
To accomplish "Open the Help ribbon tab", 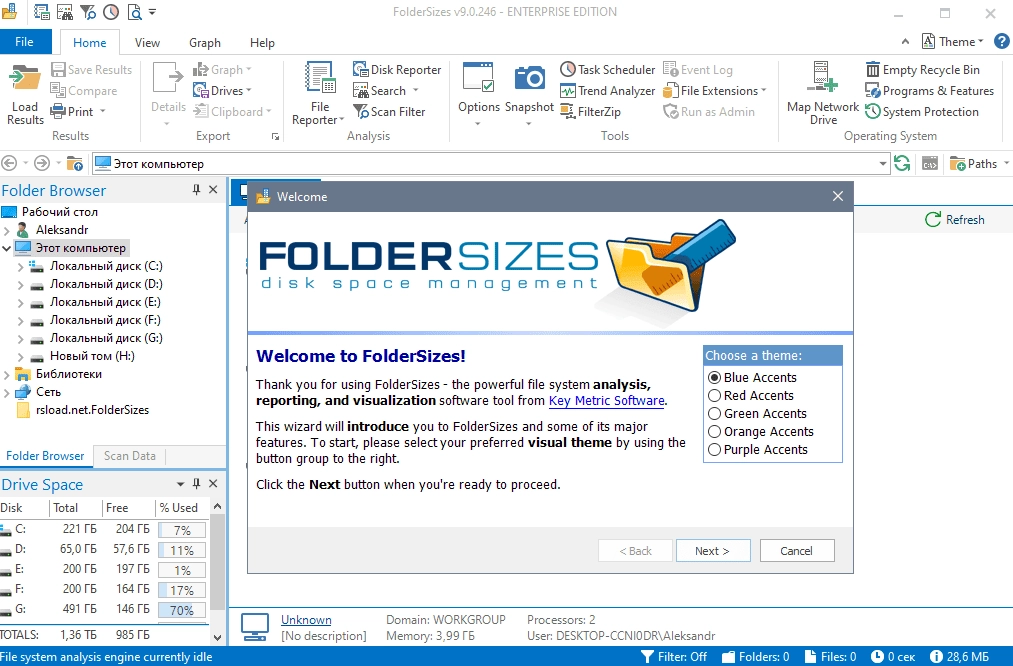I will tap(262, 43).
